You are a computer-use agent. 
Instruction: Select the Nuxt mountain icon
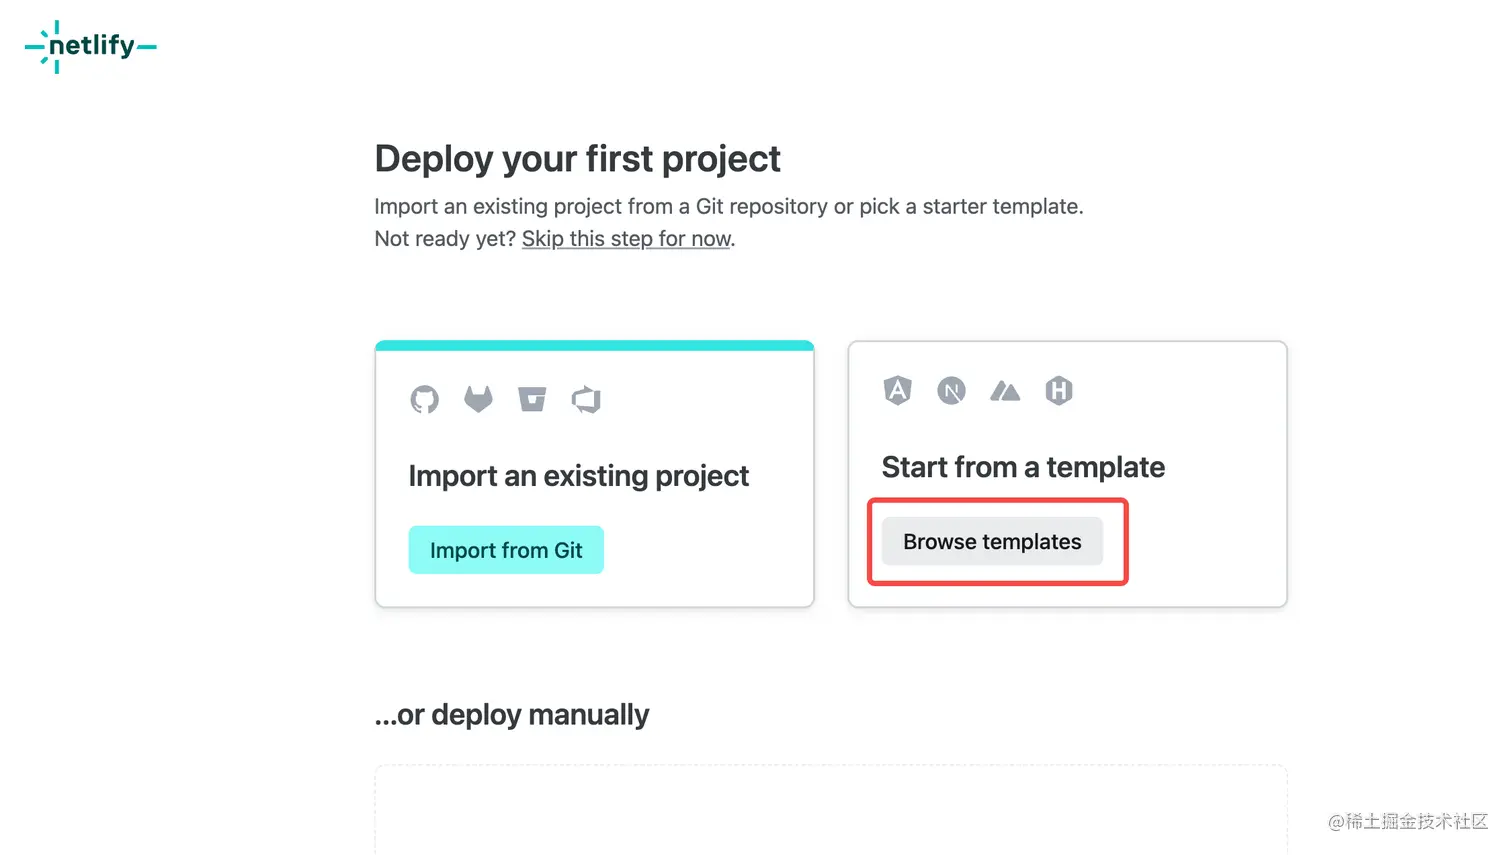pos(1005,391)
